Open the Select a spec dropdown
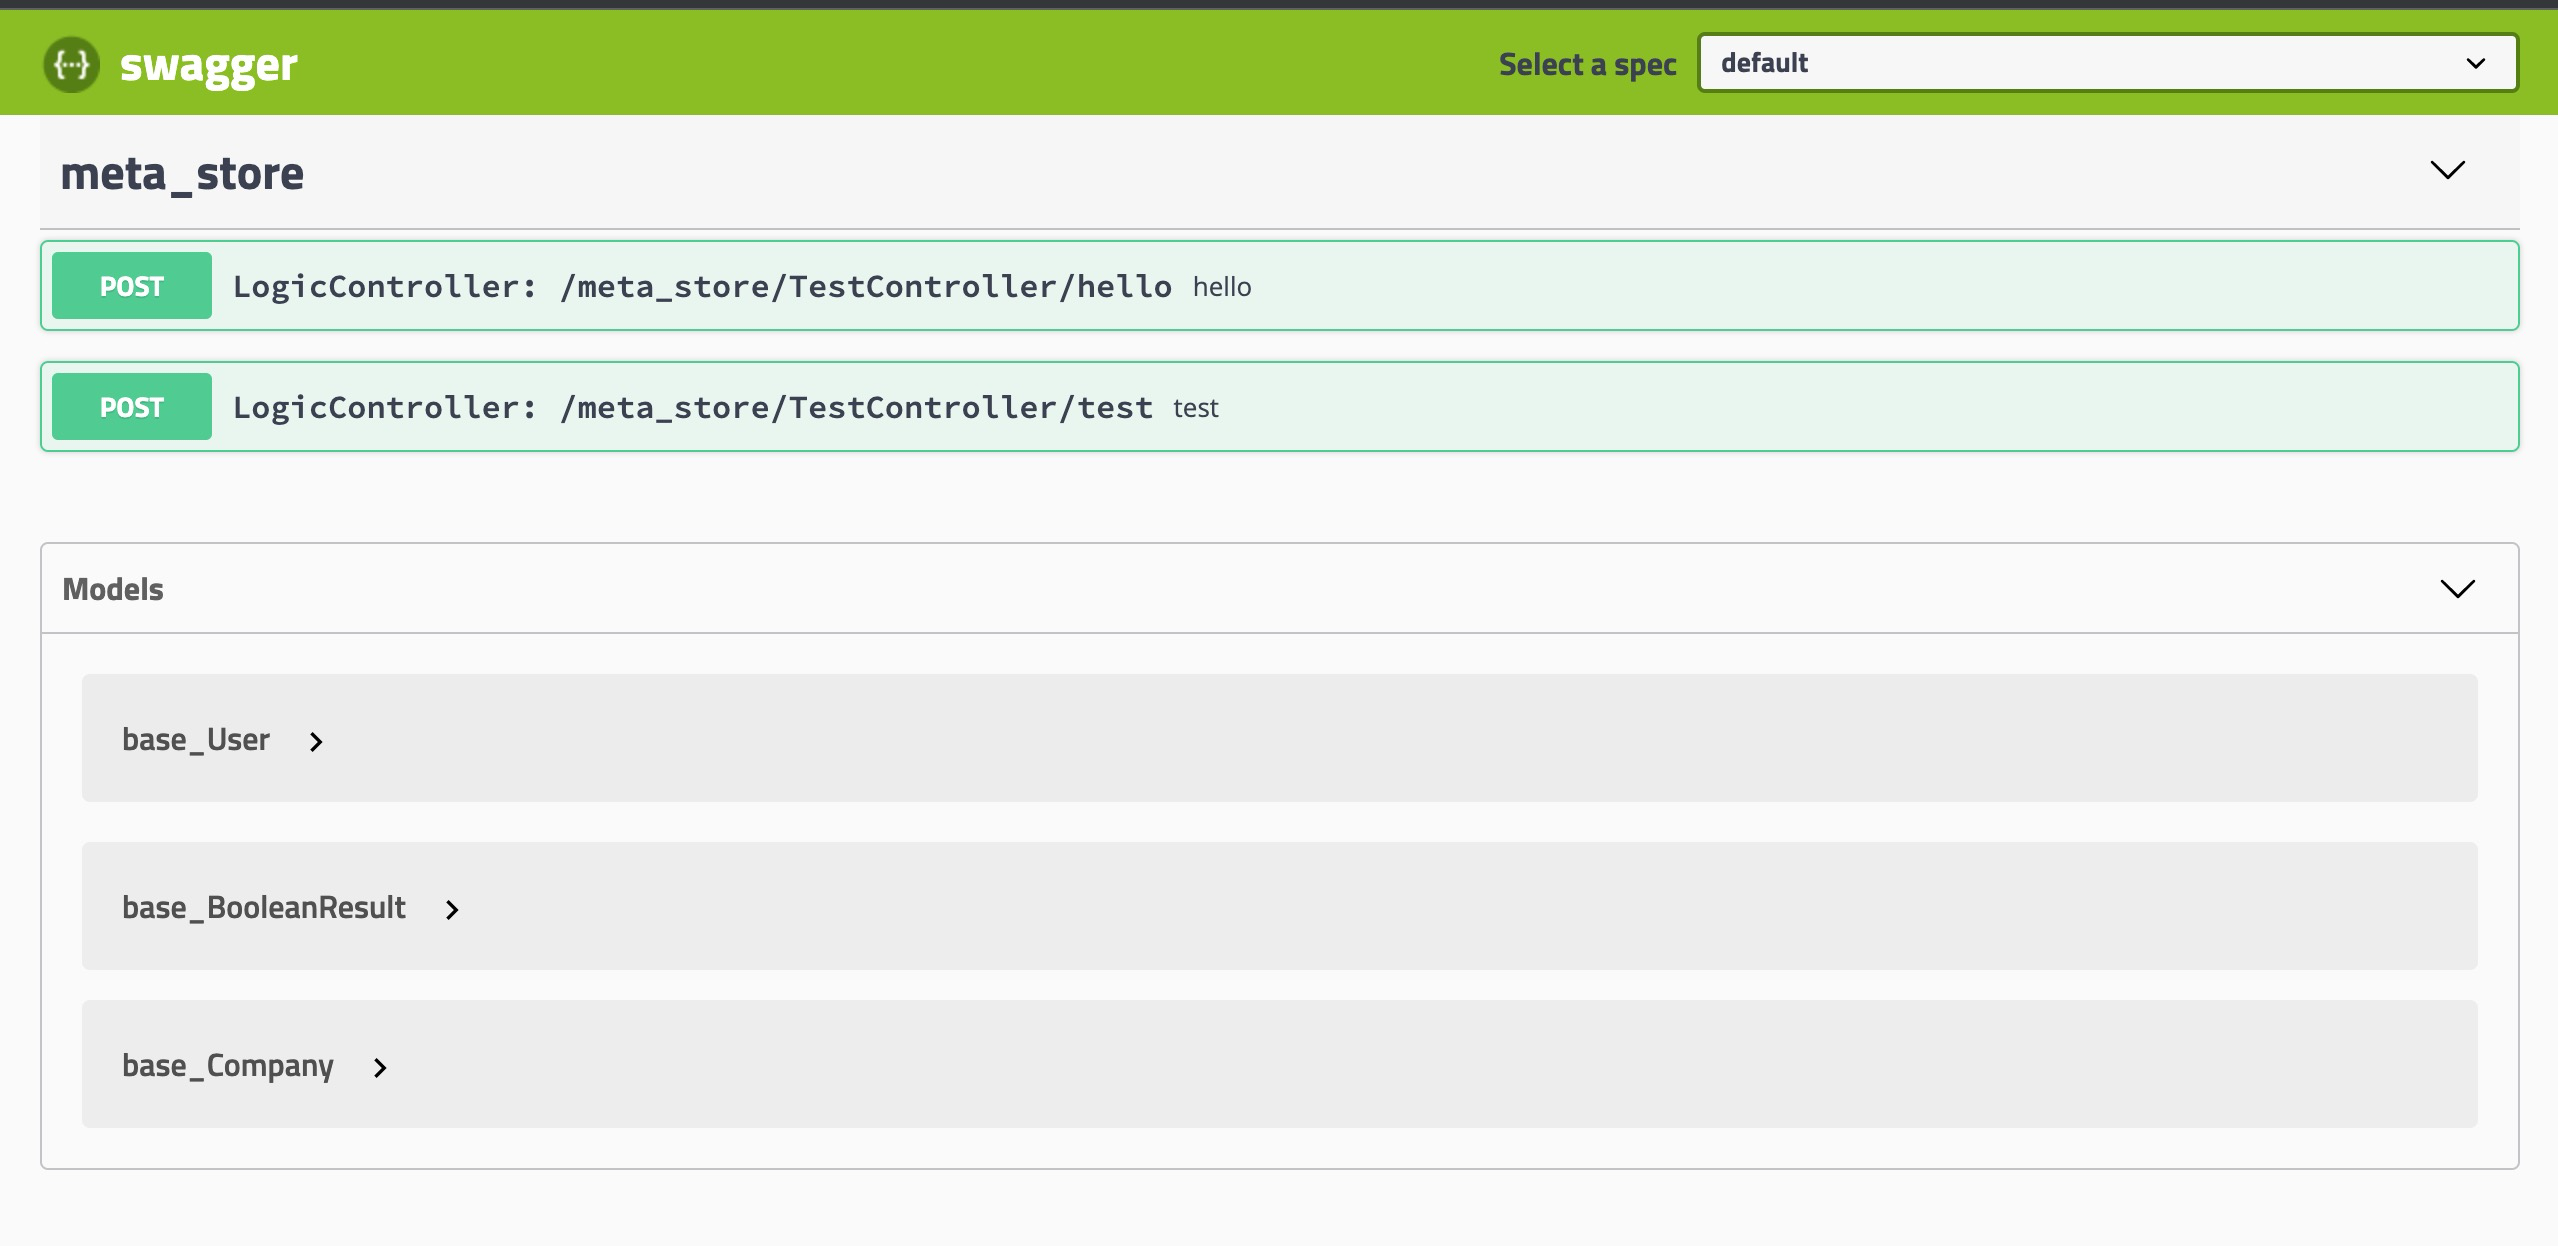2558x1246 pixels. (x=2107, y=63)
